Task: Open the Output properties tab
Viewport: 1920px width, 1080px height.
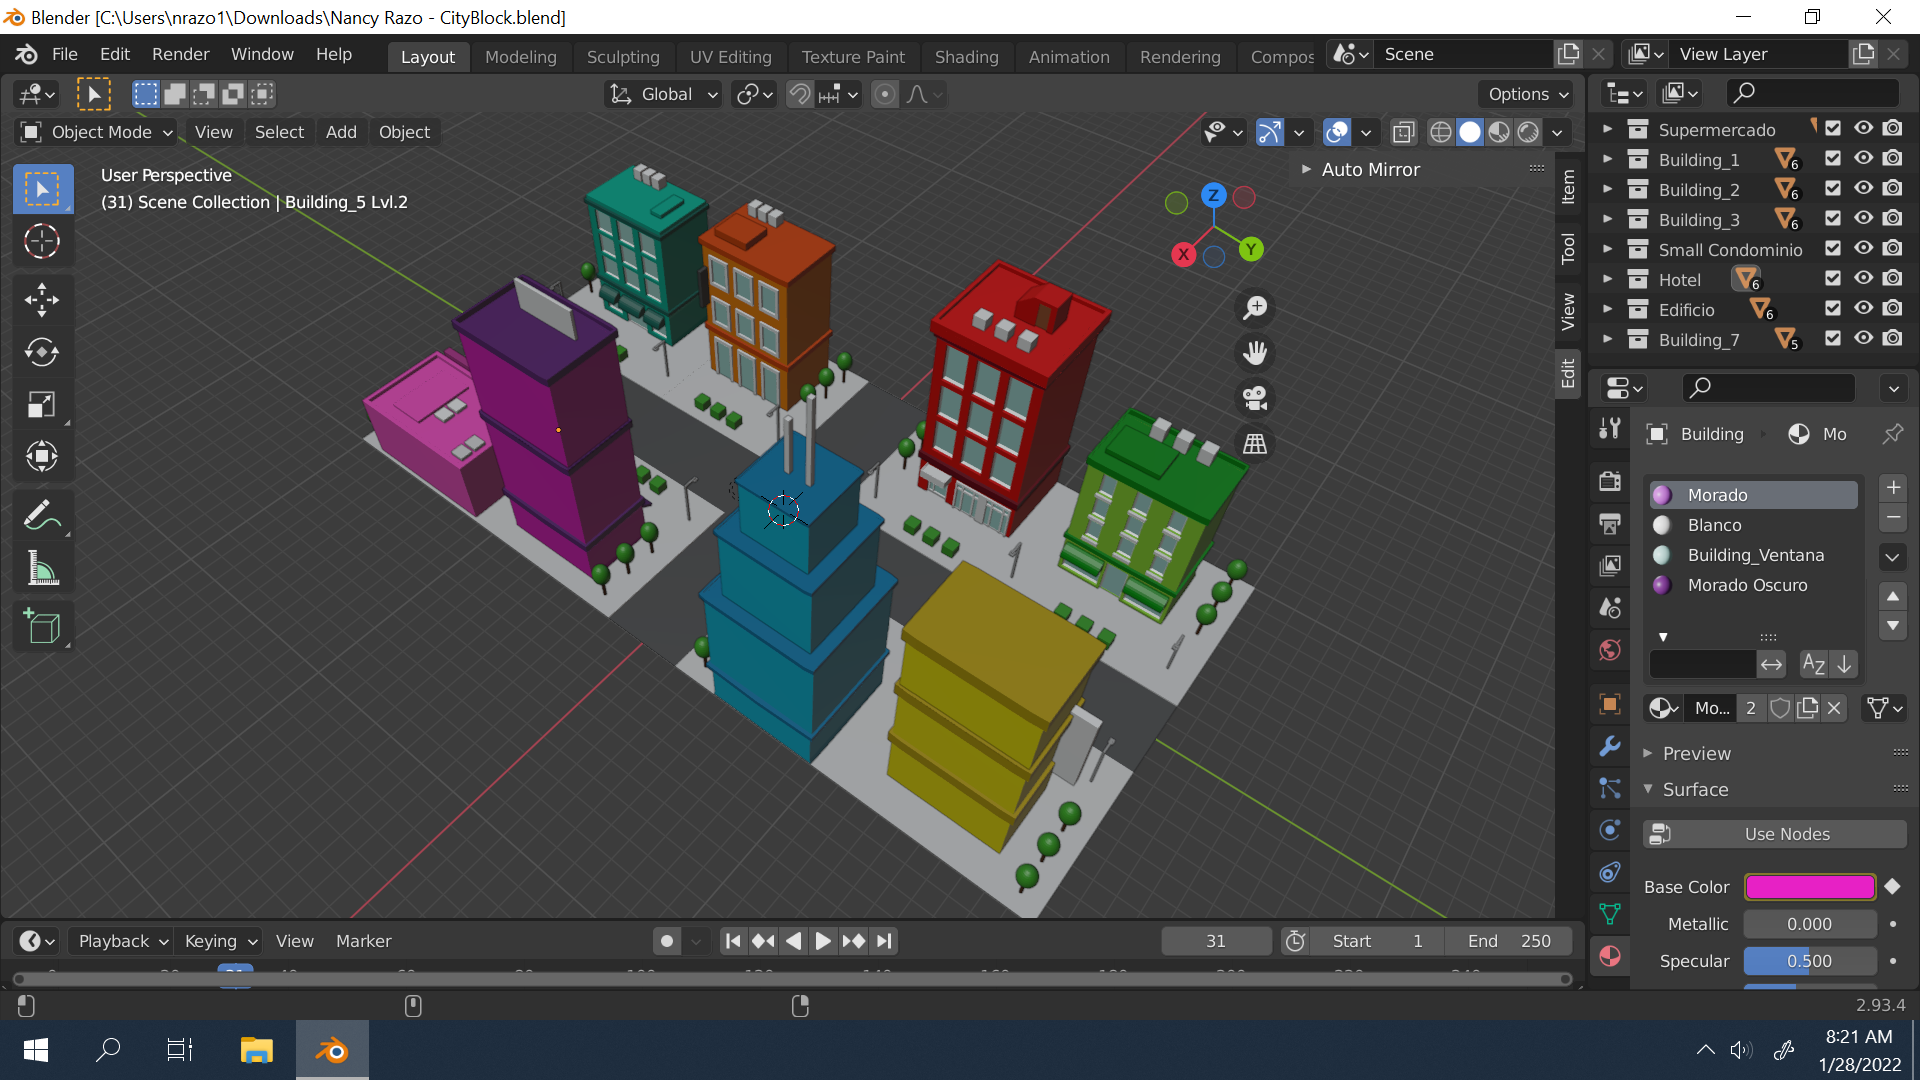Action: click(1610, 524)
